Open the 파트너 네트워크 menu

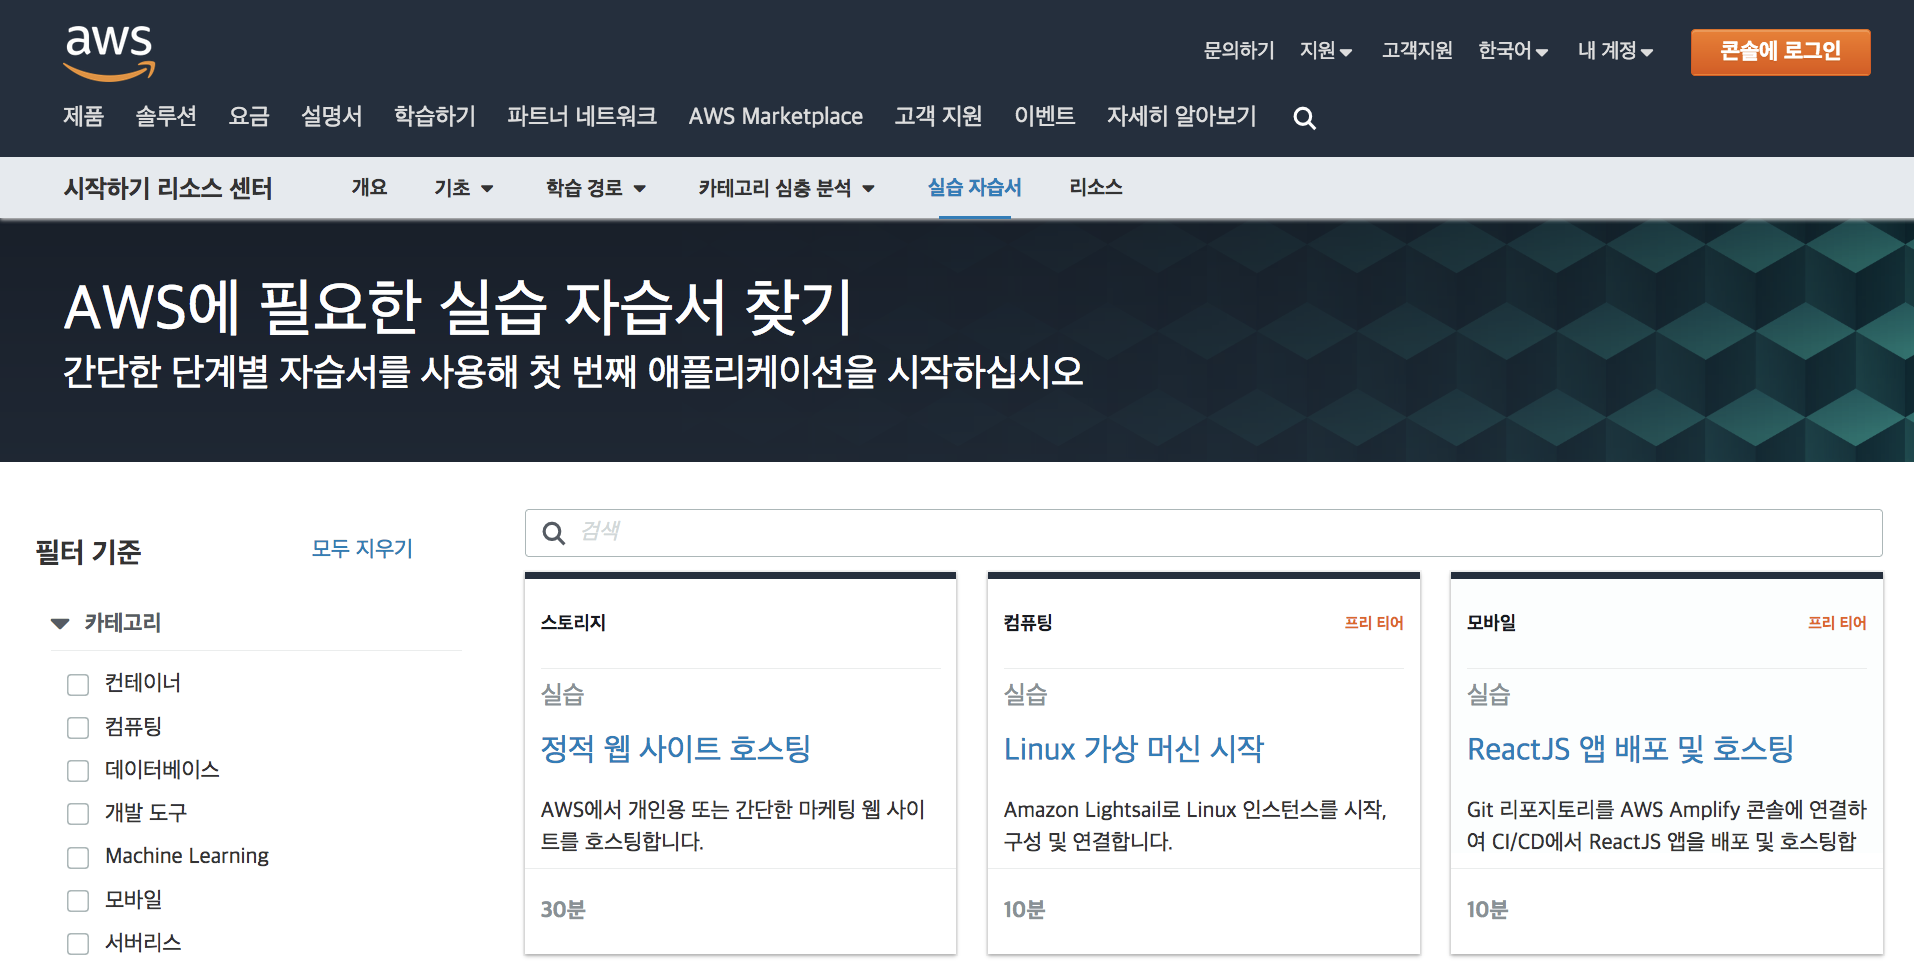[582, 116]
